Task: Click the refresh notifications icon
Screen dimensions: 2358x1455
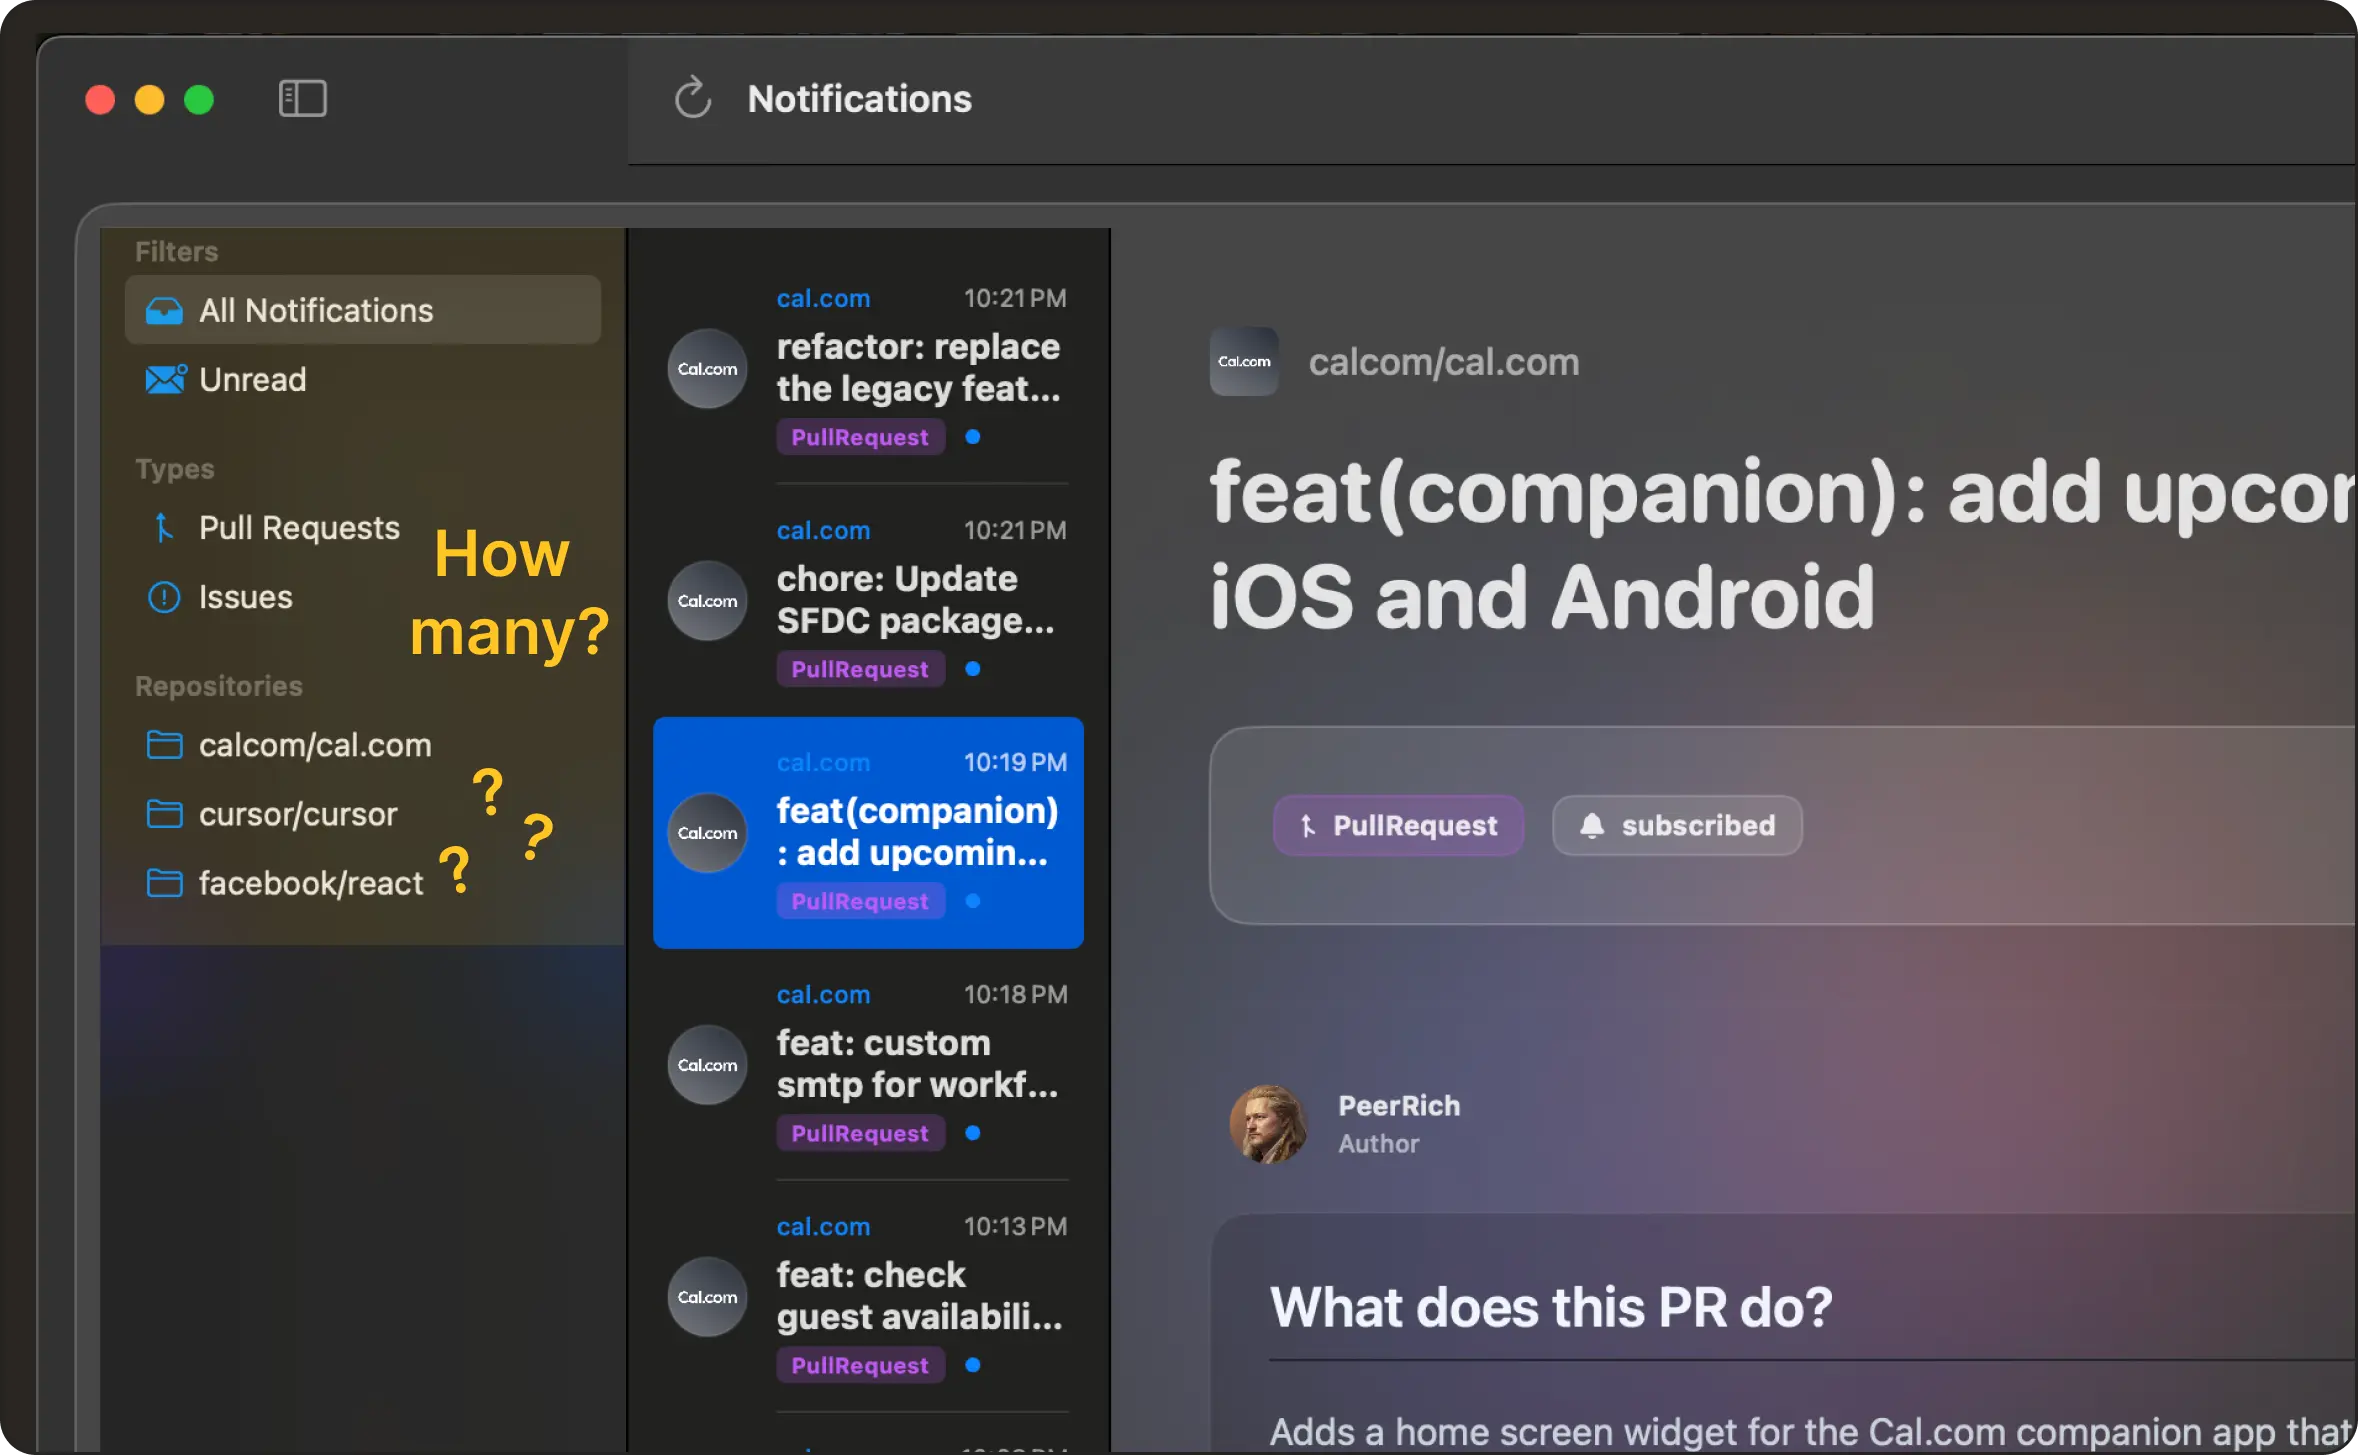Action: click(692, 98)
